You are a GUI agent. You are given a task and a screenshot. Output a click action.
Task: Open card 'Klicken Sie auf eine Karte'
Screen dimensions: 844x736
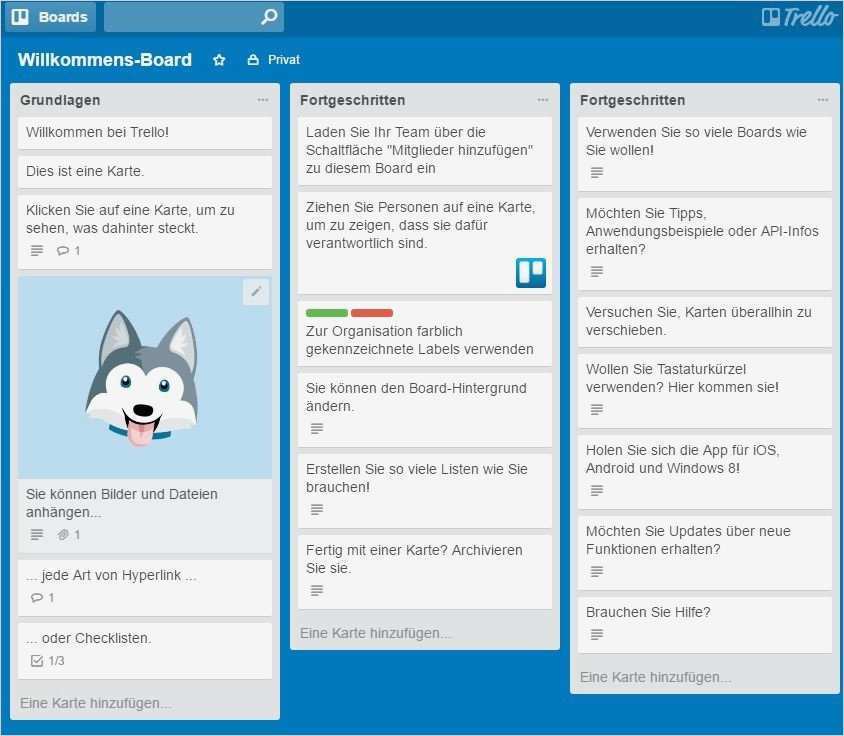tap(145, 232)
